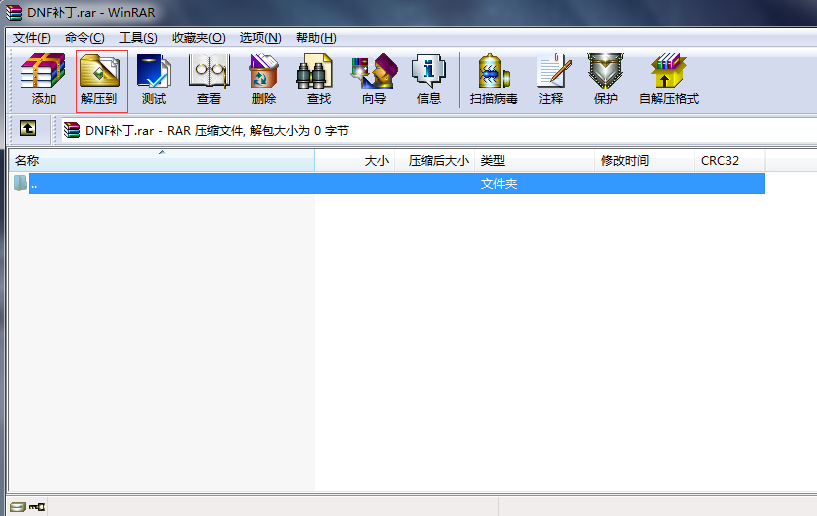
Task: Start 扫描病毒 (Virus Scan)
Action: 493,80
